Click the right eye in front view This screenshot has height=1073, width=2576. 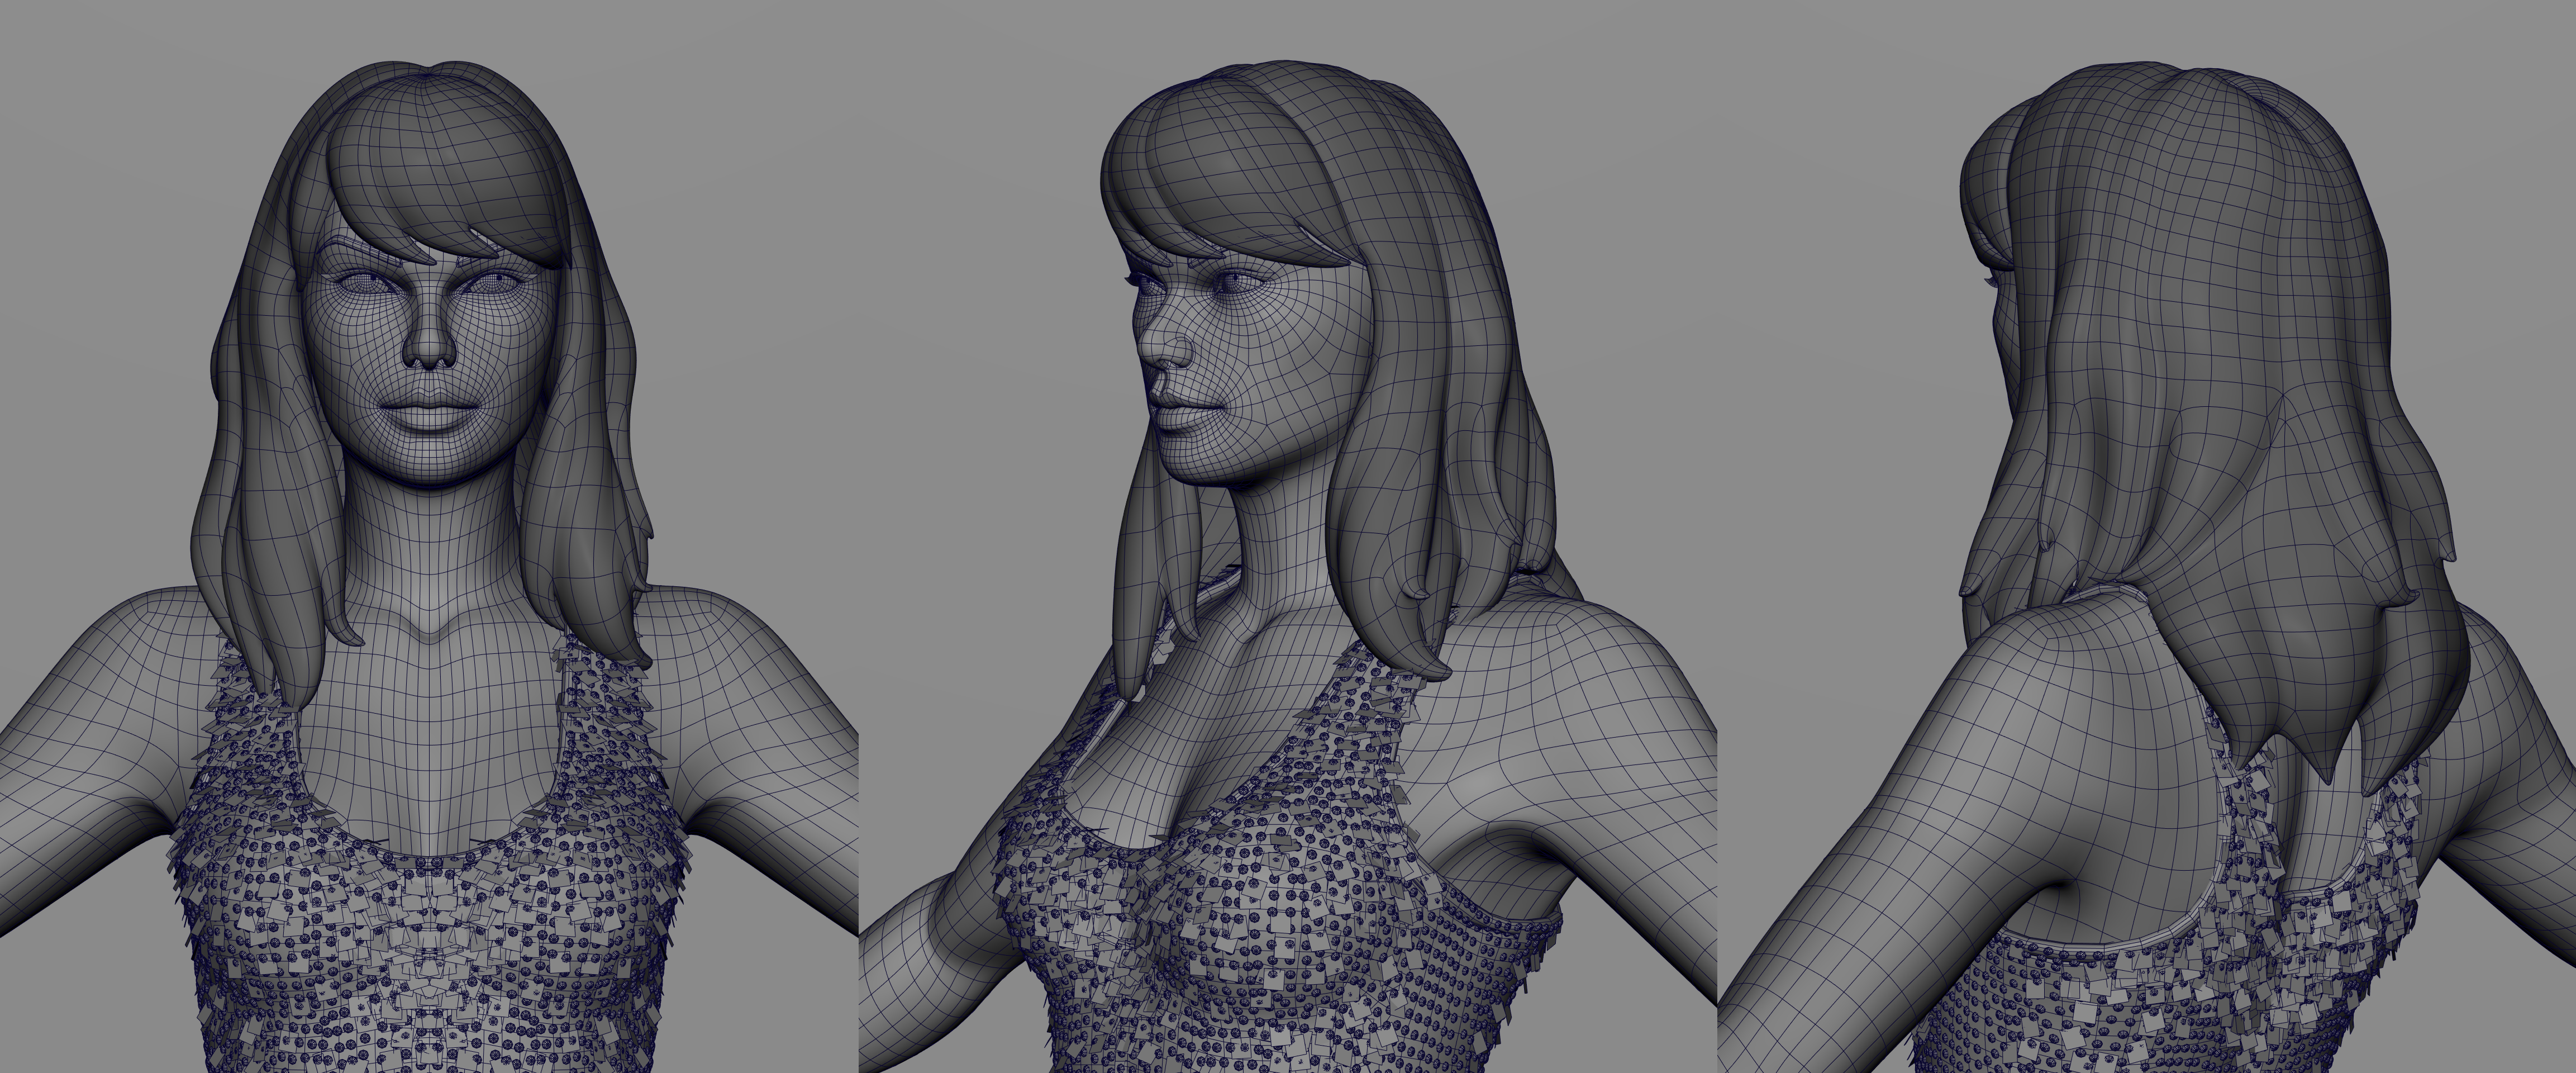click(x=493, y=283)
